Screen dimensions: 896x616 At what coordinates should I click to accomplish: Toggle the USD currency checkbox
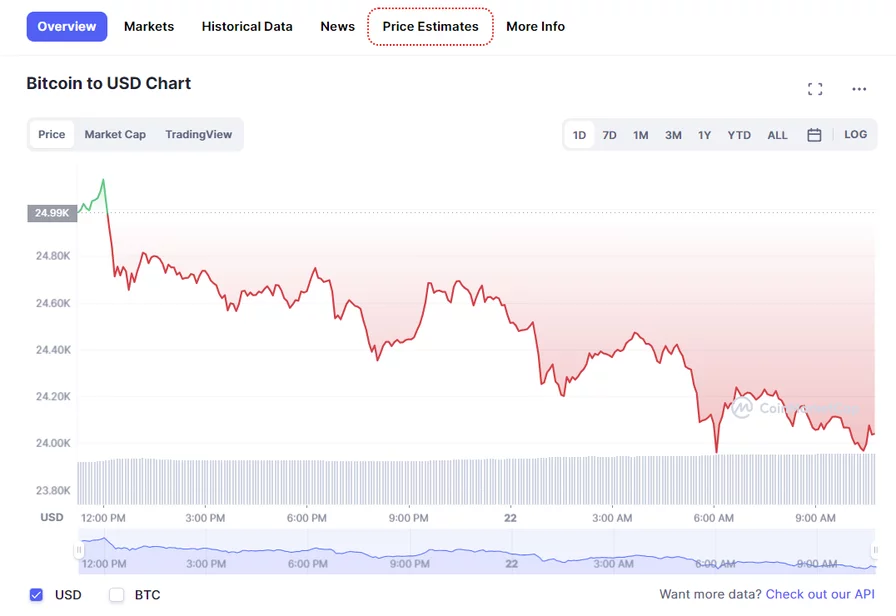[37, 595]
